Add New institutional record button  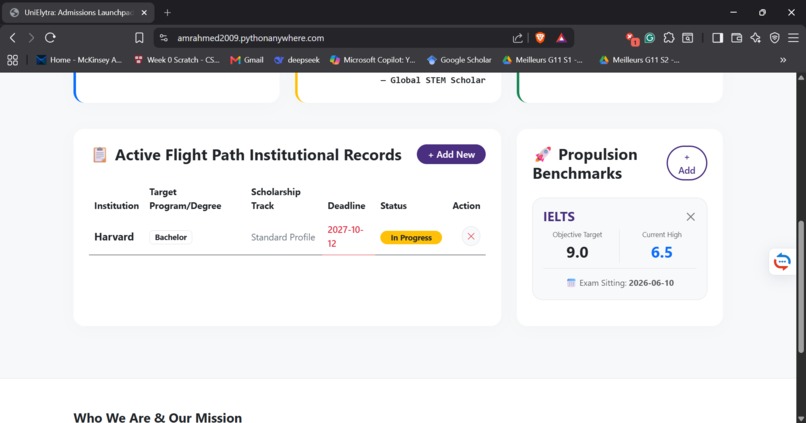[451, 154]
